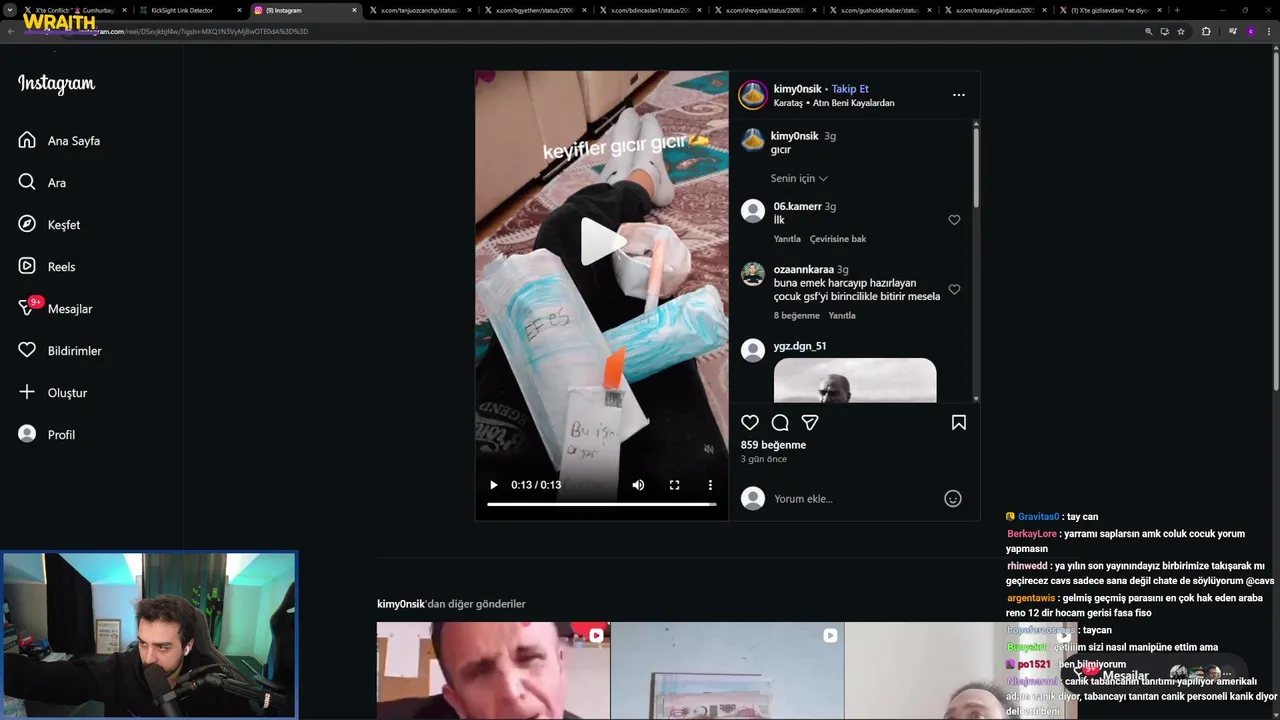Viewport: 1280px width, 720px height.
Task: Open the emoji picker in comment box
Action: click(x=953, y=499)
